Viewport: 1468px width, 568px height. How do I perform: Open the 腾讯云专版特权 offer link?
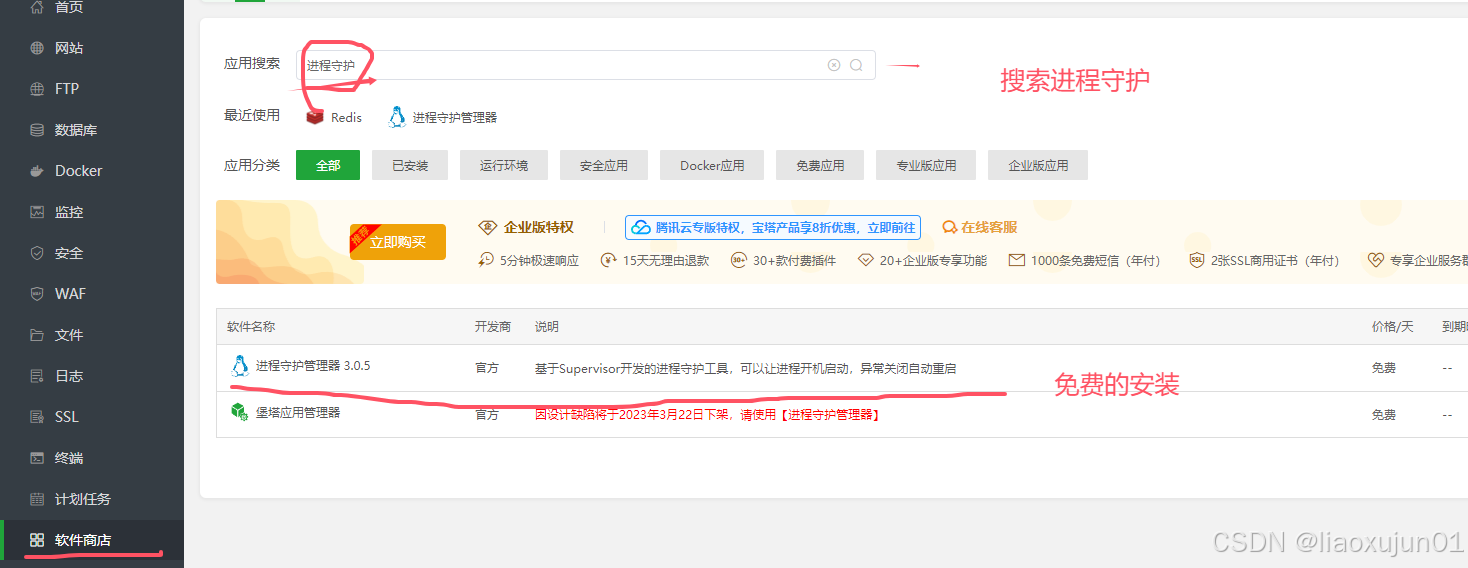773,227
